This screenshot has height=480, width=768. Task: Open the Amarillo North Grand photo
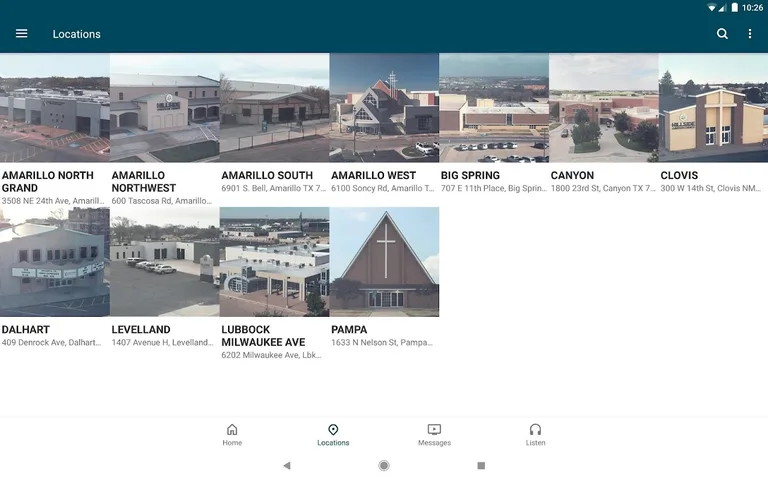tap(55, 108)
